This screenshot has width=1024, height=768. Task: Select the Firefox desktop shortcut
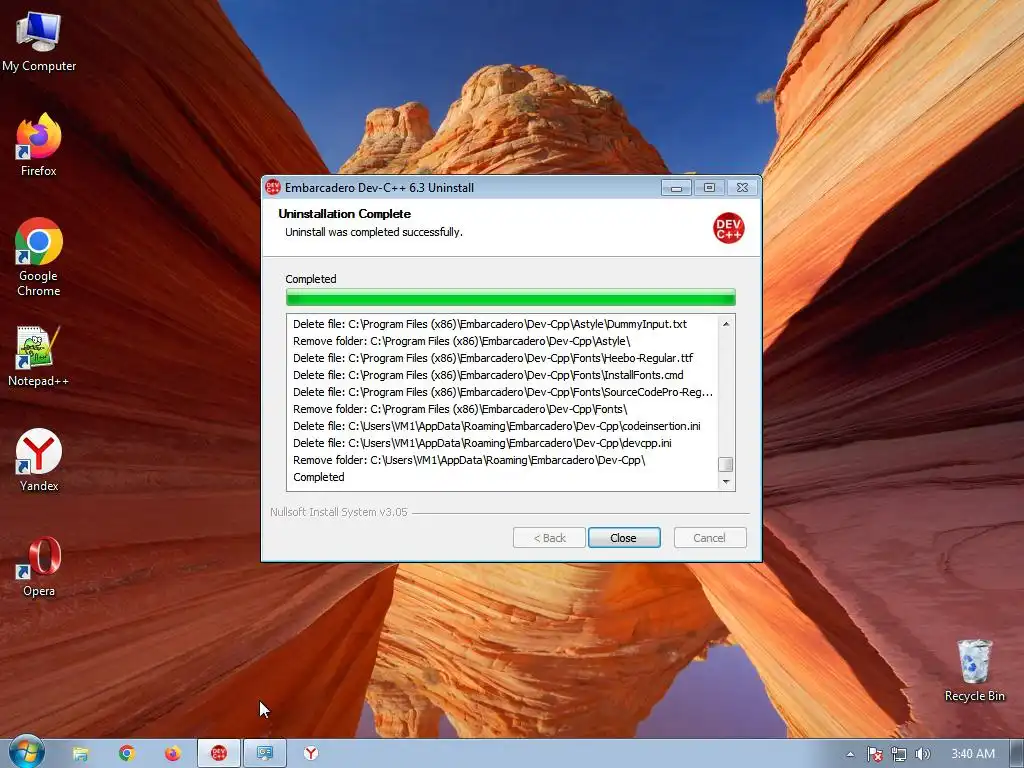[39, 144]
